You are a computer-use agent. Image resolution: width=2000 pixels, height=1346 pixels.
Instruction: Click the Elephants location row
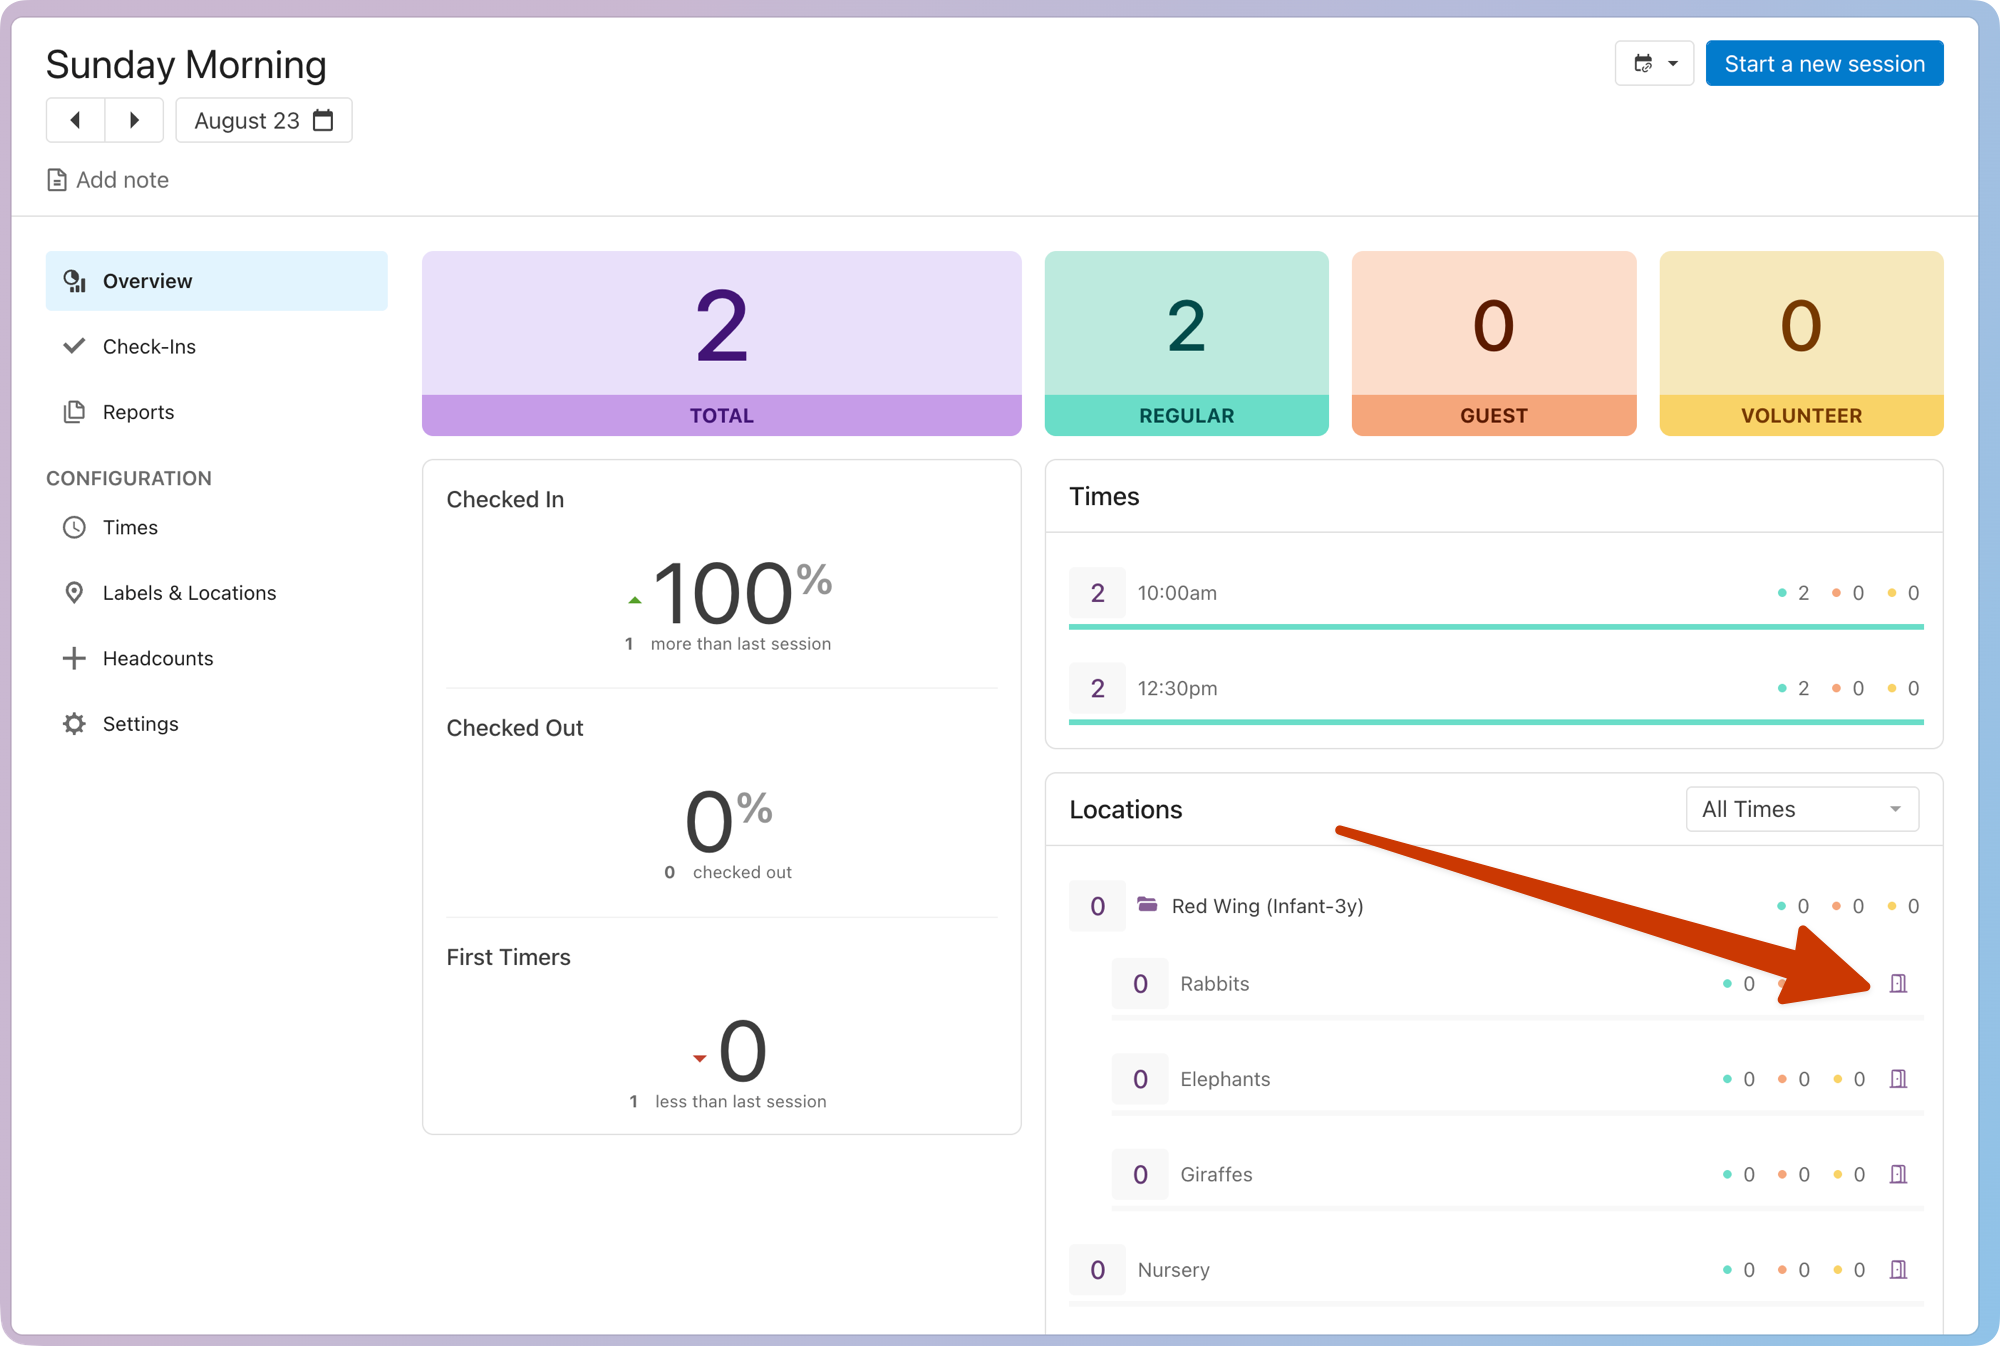point(1517,1082)
